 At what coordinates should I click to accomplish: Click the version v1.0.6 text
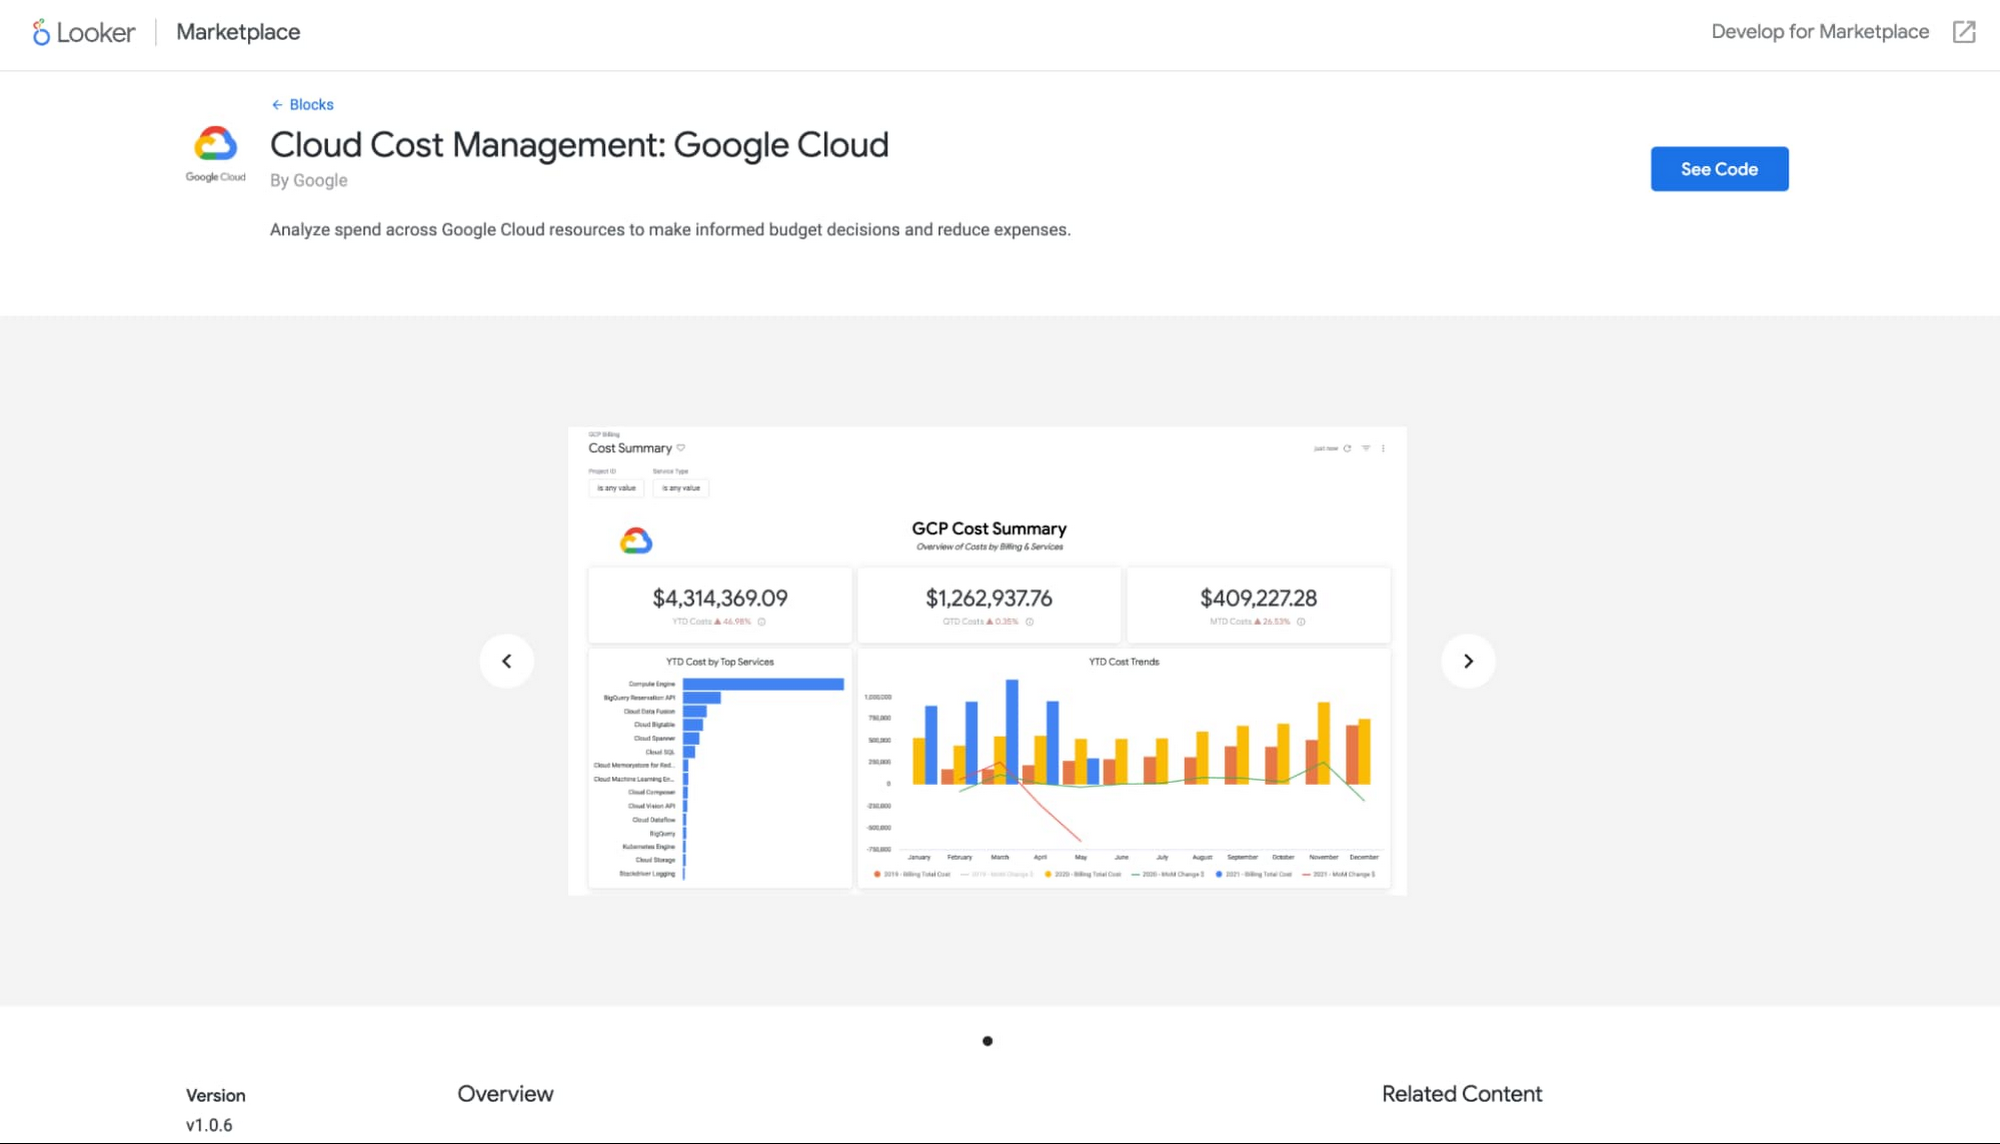pyautogui.click(x=209, y=1125)
